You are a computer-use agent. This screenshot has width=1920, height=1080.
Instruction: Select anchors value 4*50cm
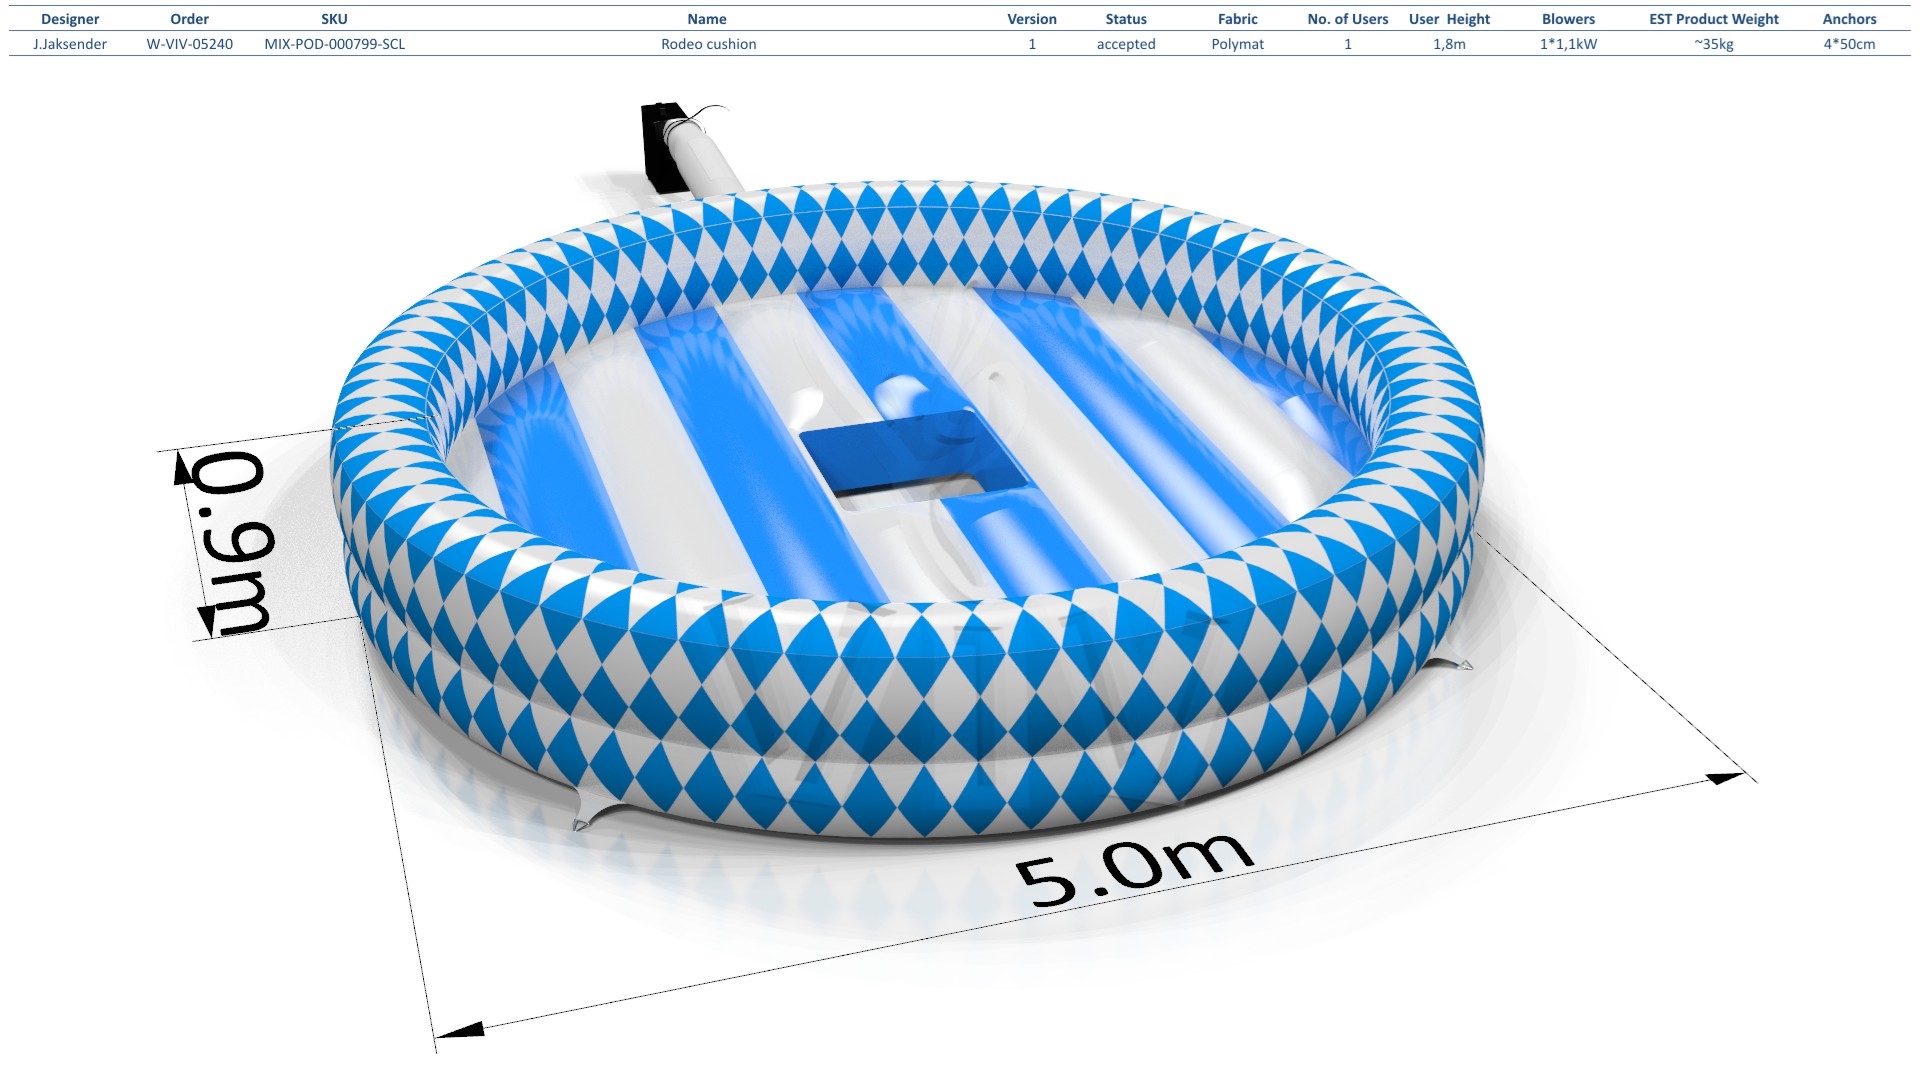coord(1849,44)
